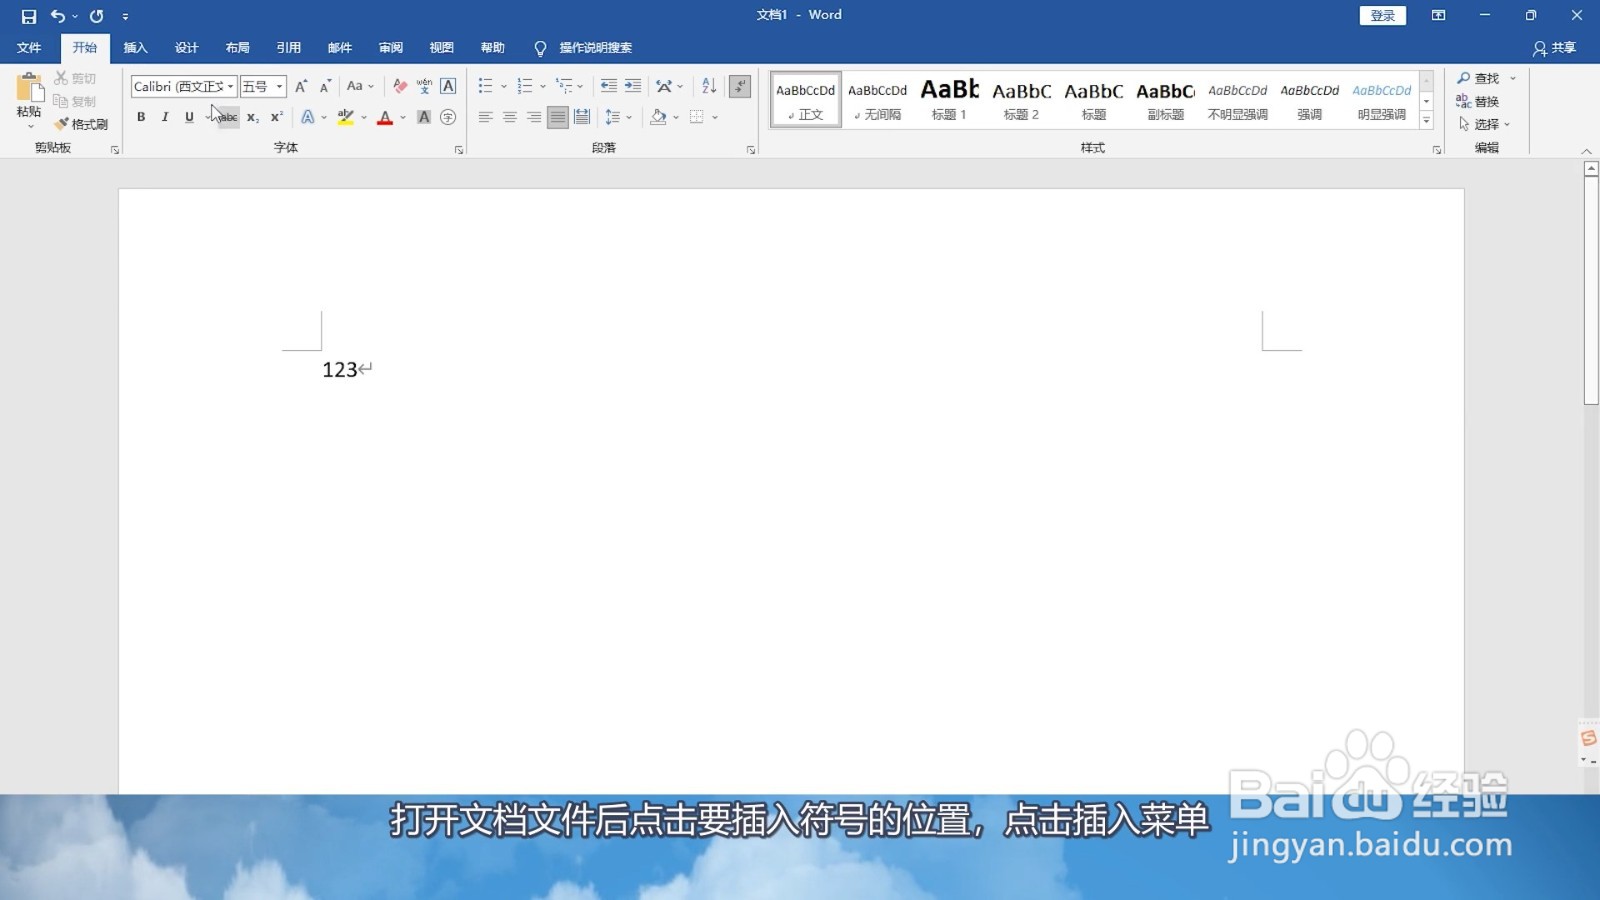Screen dimensions: 1600x900
Task: Apply subscript formatting
Action: click(x=253, y=117)
